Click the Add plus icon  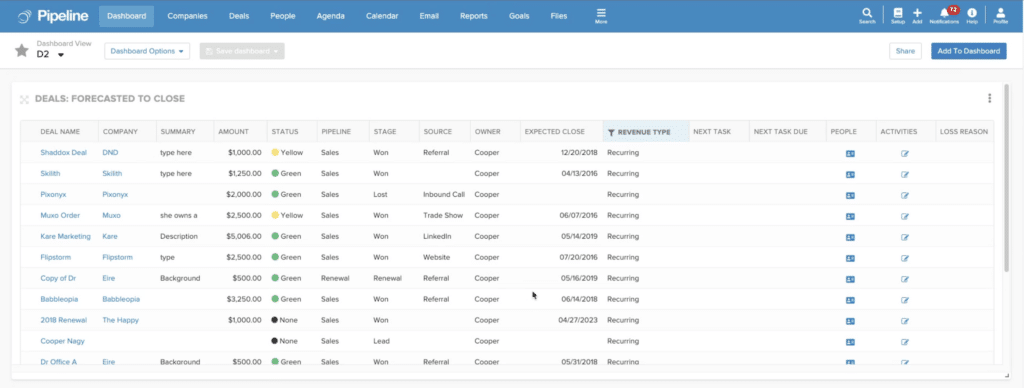coord(917,16)
